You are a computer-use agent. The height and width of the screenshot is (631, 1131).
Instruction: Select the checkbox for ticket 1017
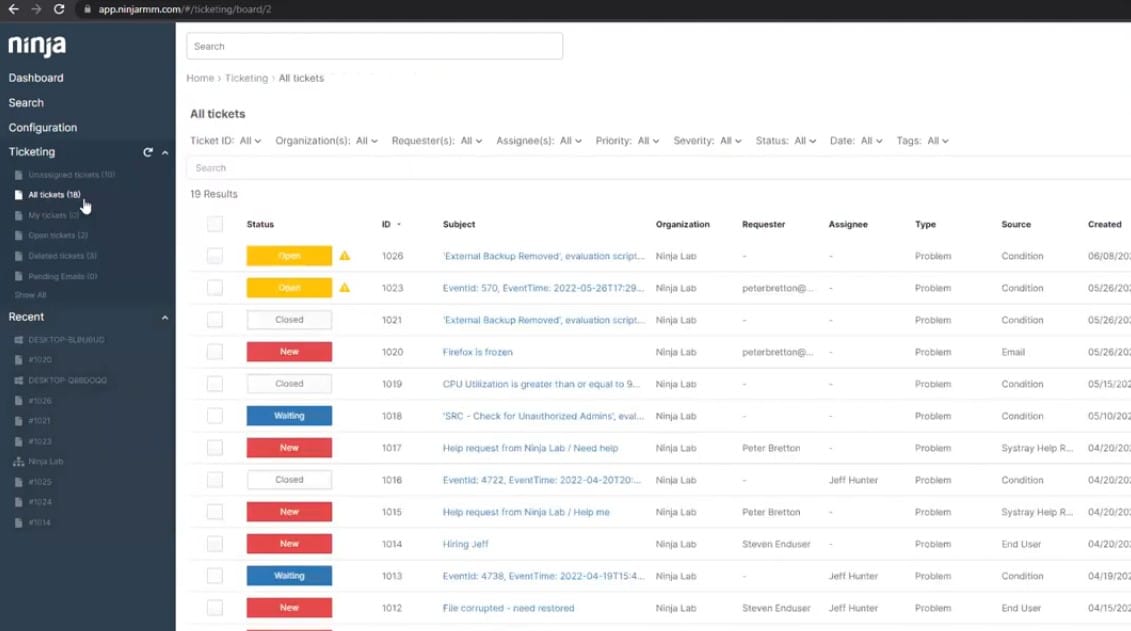(x=215, y=447)
